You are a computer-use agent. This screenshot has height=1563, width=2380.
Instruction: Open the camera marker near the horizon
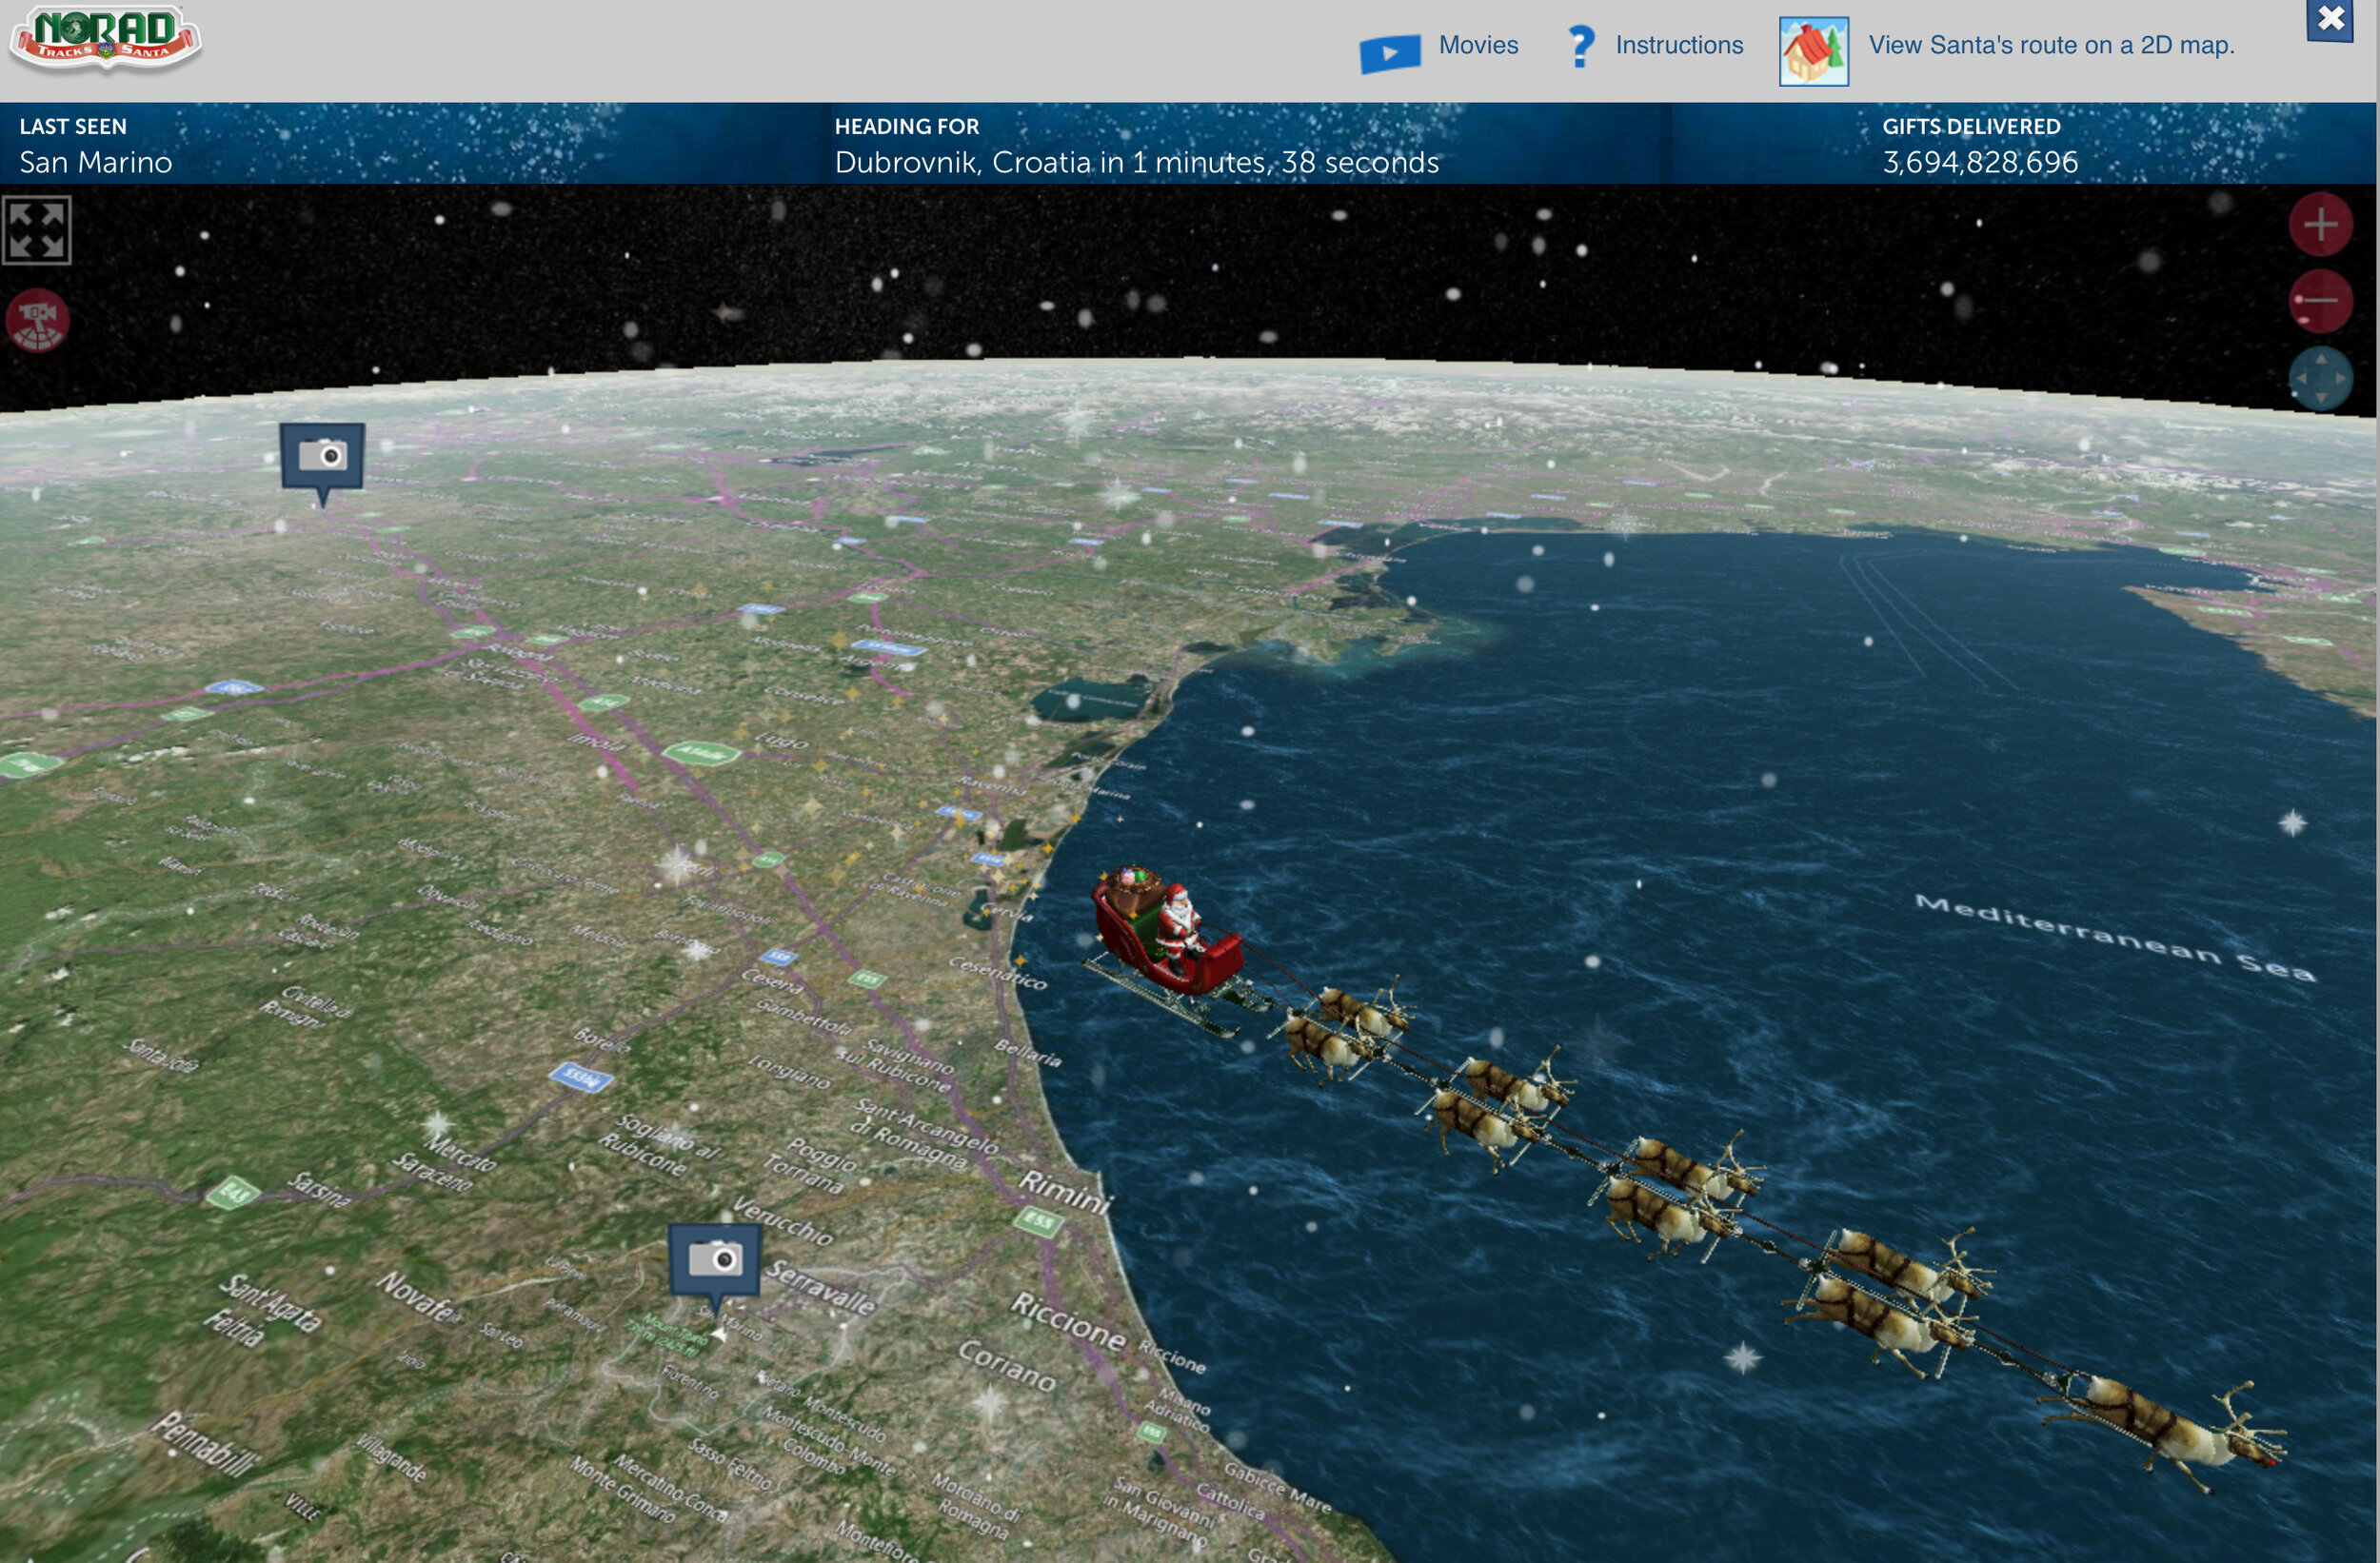322,457
